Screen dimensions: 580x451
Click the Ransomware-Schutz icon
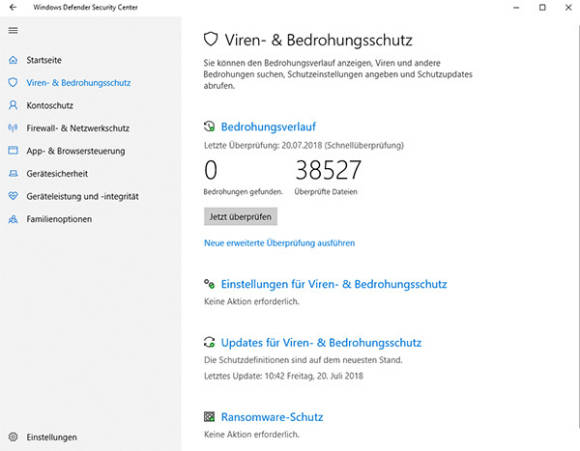[x=209, y=417]
